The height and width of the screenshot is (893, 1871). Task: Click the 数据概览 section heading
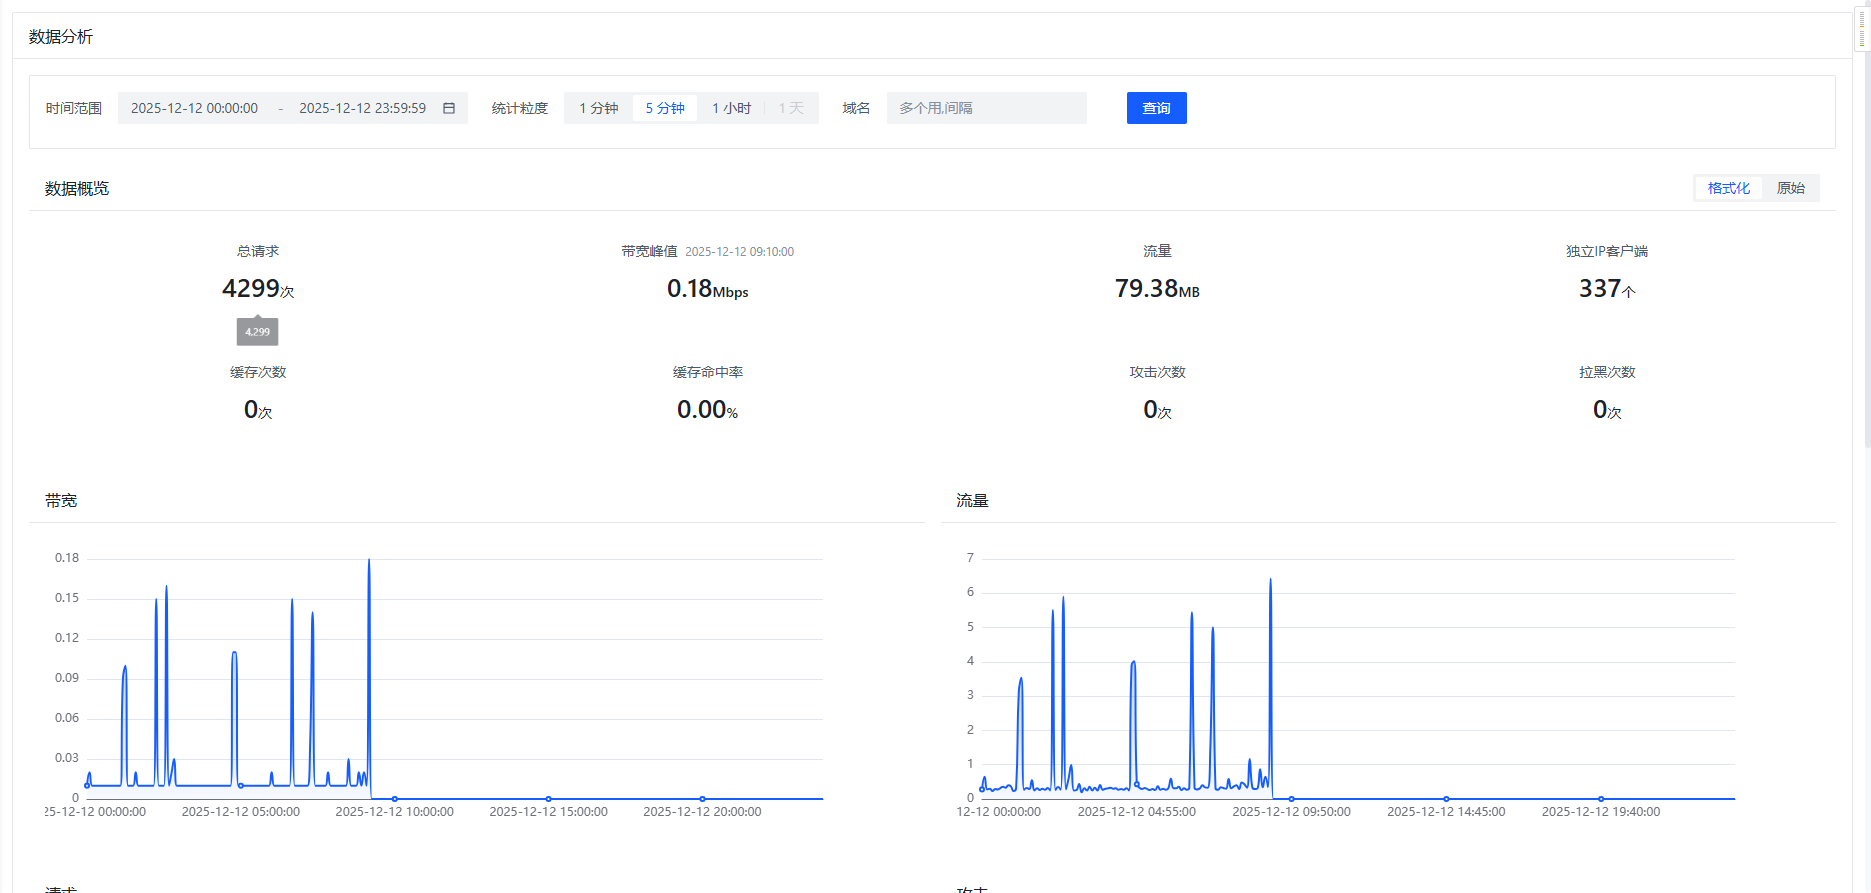pyautogui.click(x=77, y=189)
